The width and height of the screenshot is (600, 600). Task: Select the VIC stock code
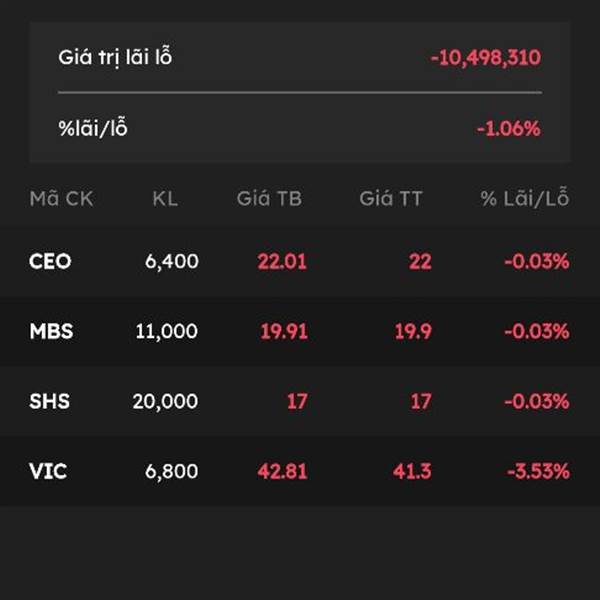pyautogui.click(x=48, y=471)
